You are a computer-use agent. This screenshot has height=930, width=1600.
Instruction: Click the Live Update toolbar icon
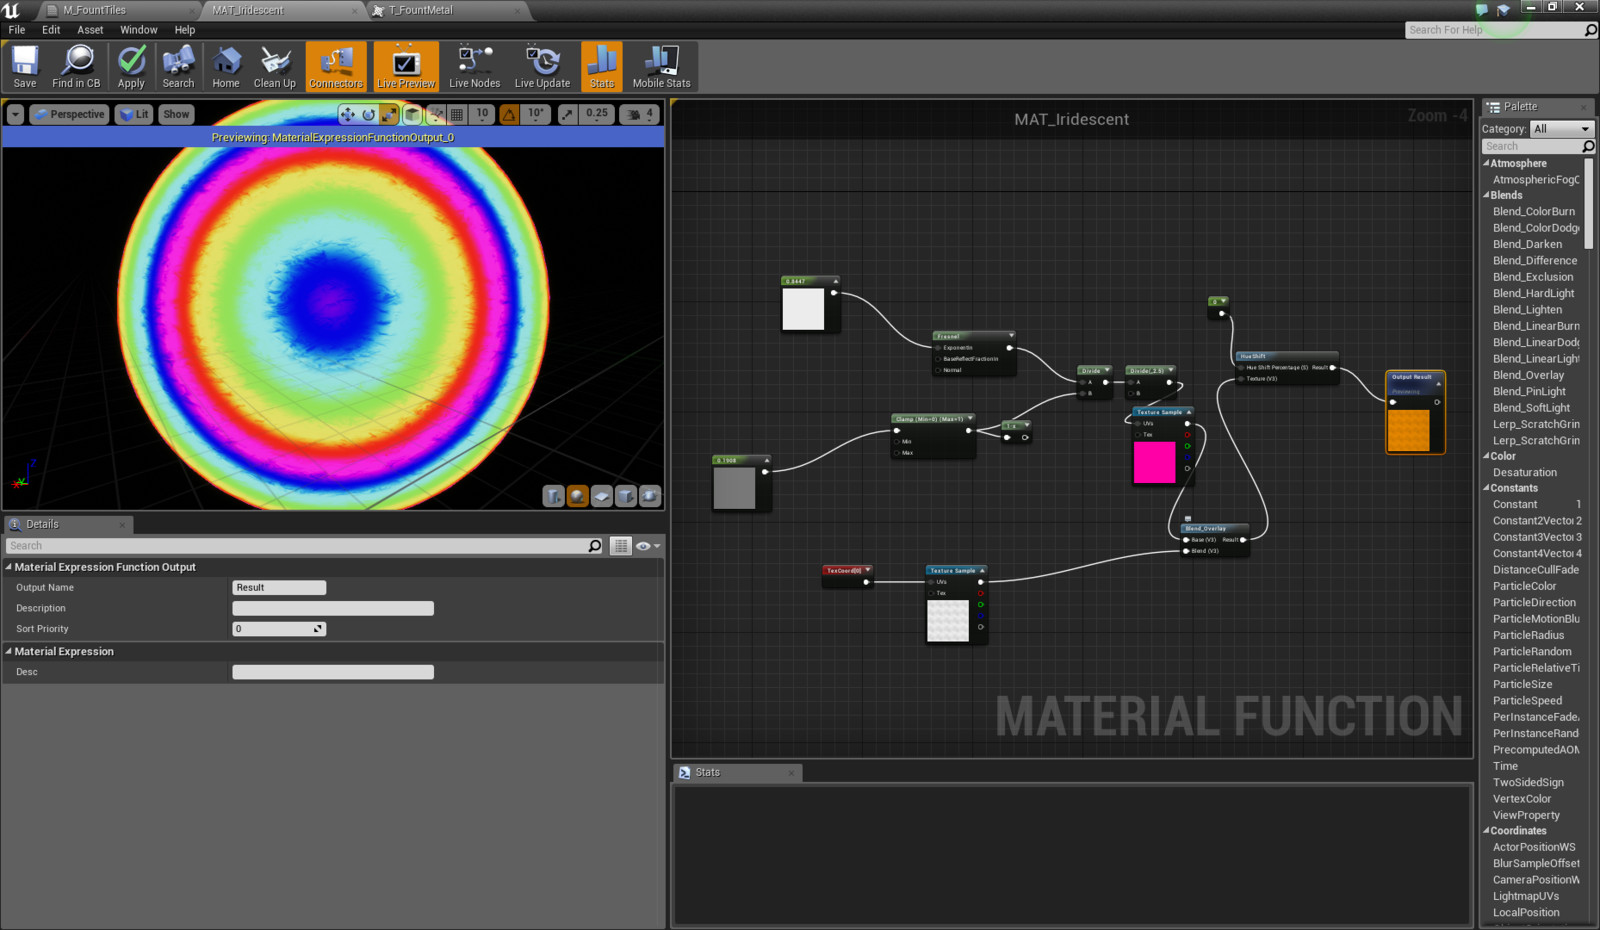(542, 67)
